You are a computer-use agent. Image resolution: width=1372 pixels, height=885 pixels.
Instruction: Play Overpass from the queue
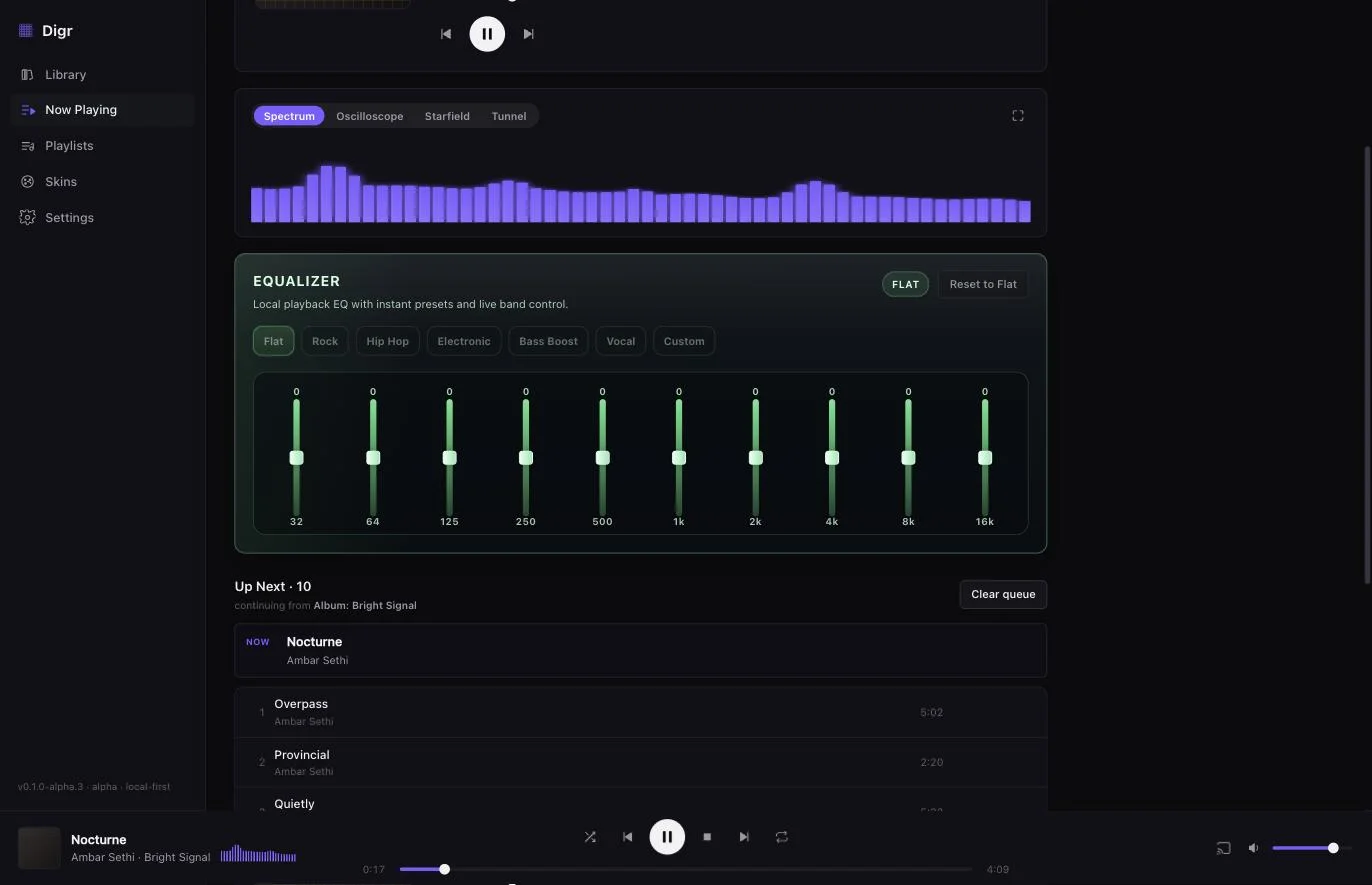pyautogui.click(x=641, y=712)
